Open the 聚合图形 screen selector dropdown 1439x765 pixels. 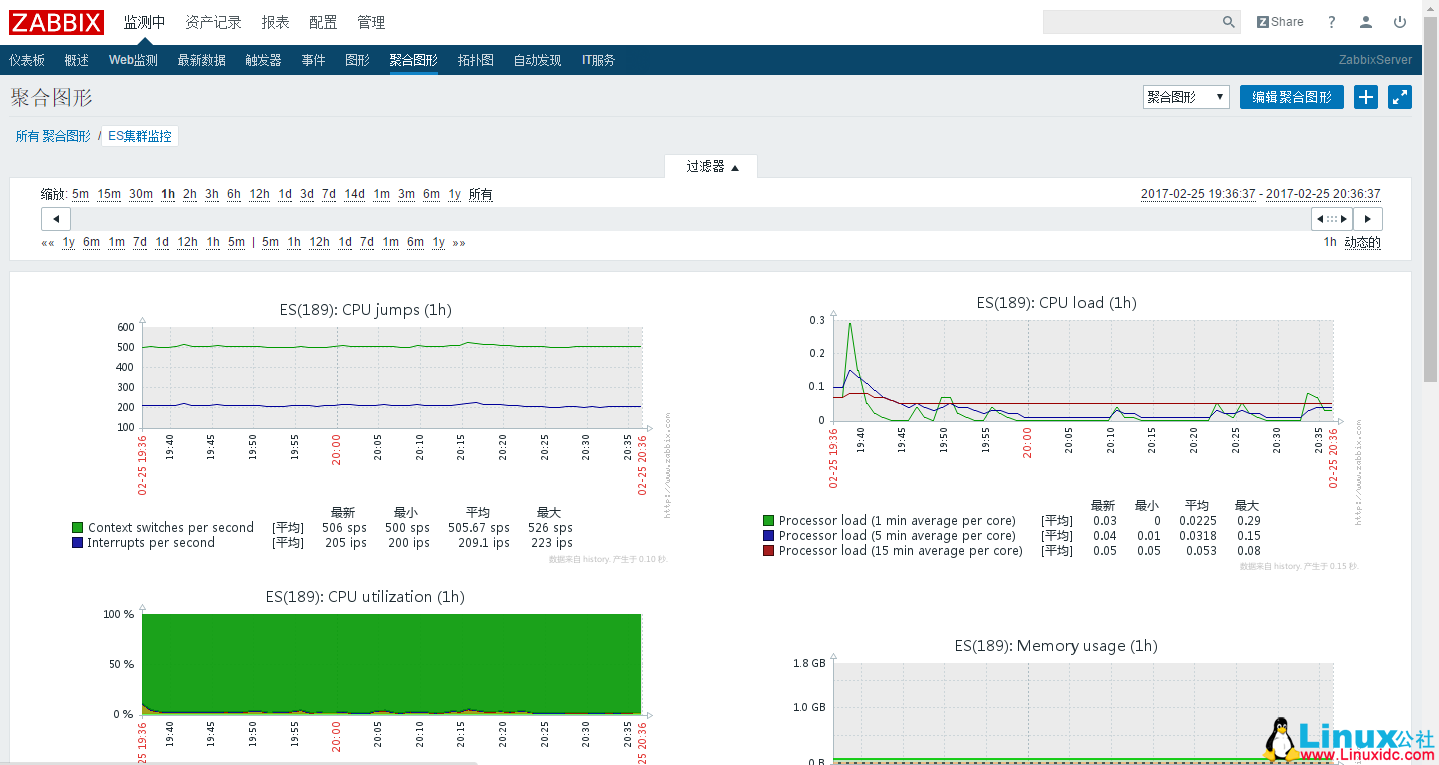coord(1185,97)
